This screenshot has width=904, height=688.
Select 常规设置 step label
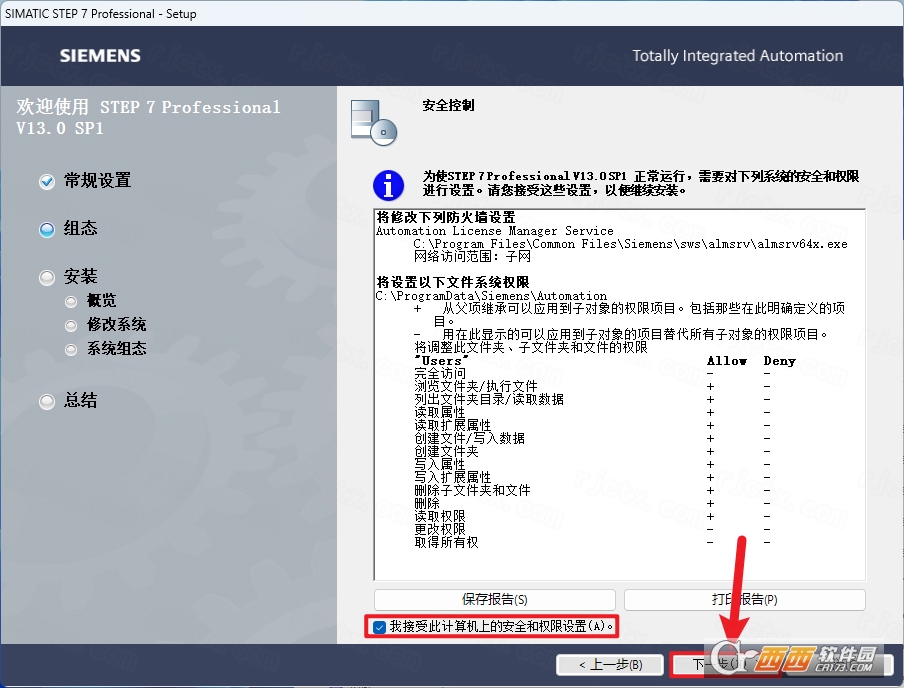pos(97,181)
